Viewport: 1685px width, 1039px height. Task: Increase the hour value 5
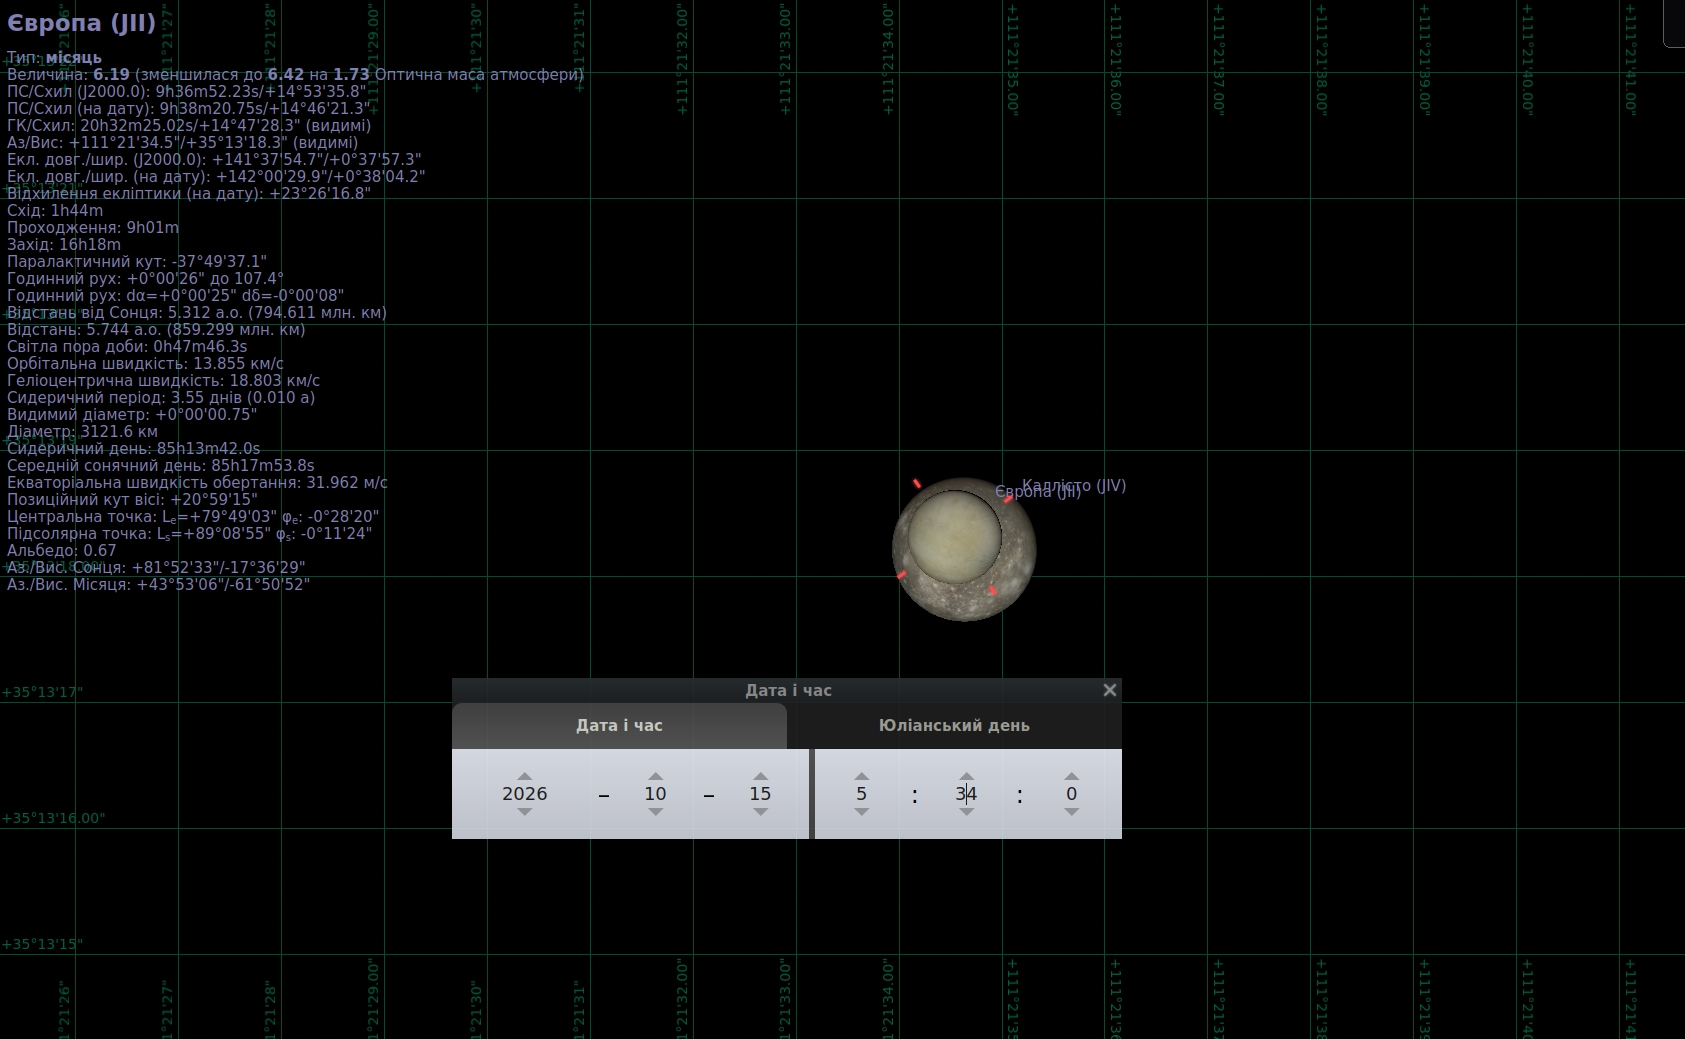861,776
